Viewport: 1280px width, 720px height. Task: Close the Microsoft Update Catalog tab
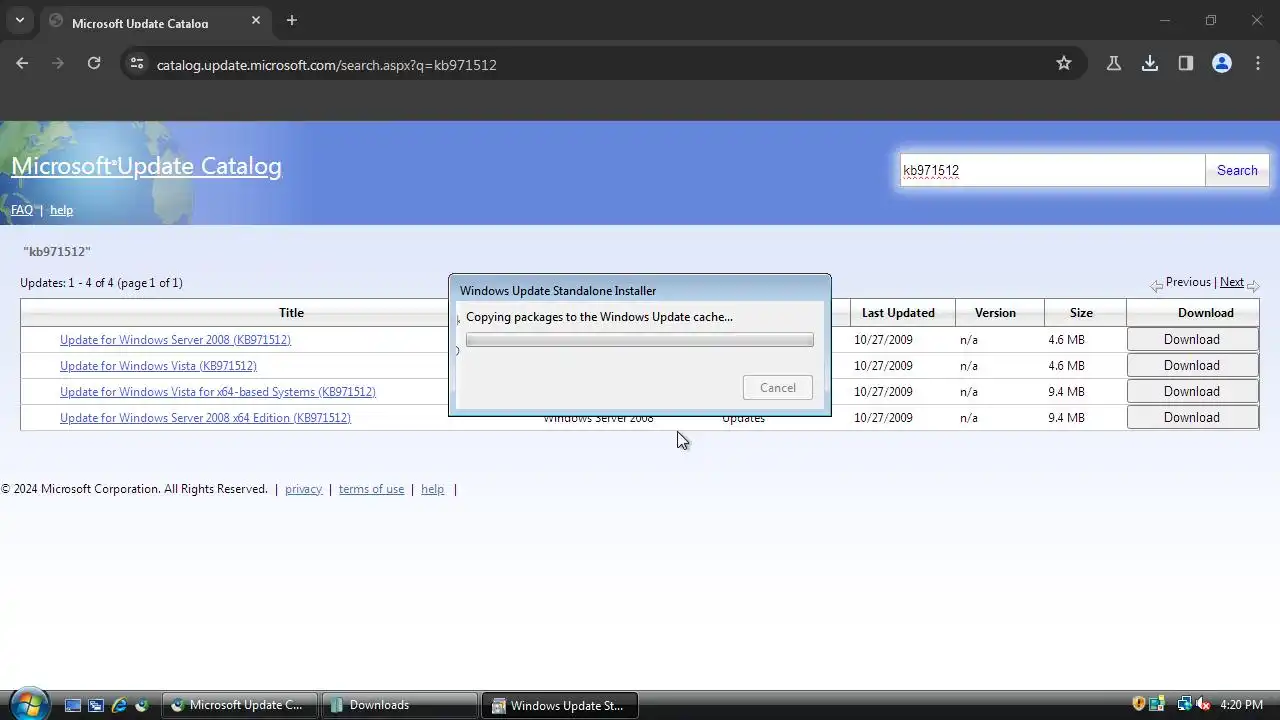[x=256, y=20]
